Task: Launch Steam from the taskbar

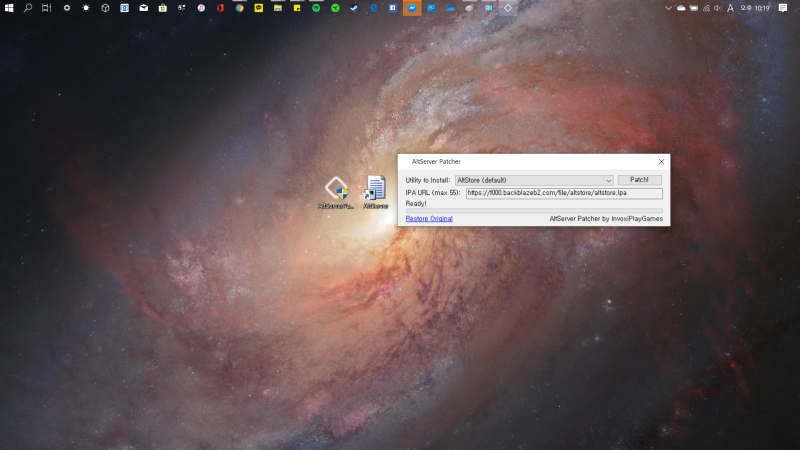Action: (354, 8)
